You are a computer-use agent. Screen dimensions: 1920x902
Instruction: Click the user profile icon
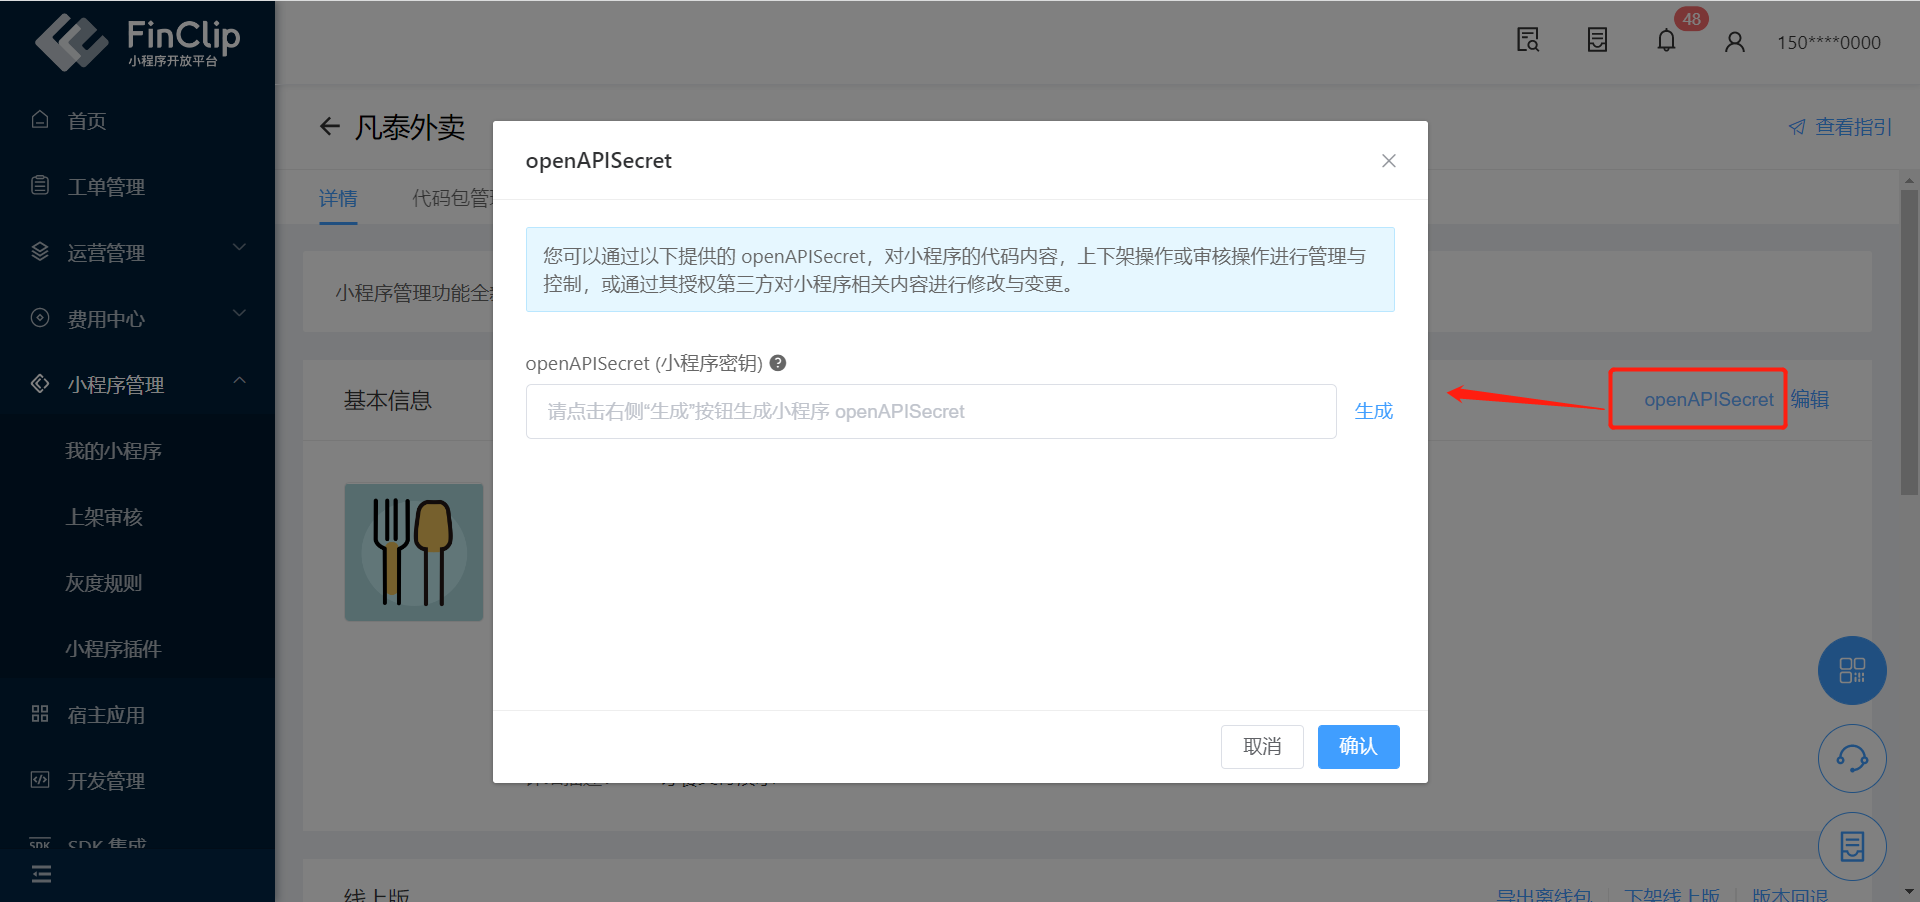point(1735,42)
